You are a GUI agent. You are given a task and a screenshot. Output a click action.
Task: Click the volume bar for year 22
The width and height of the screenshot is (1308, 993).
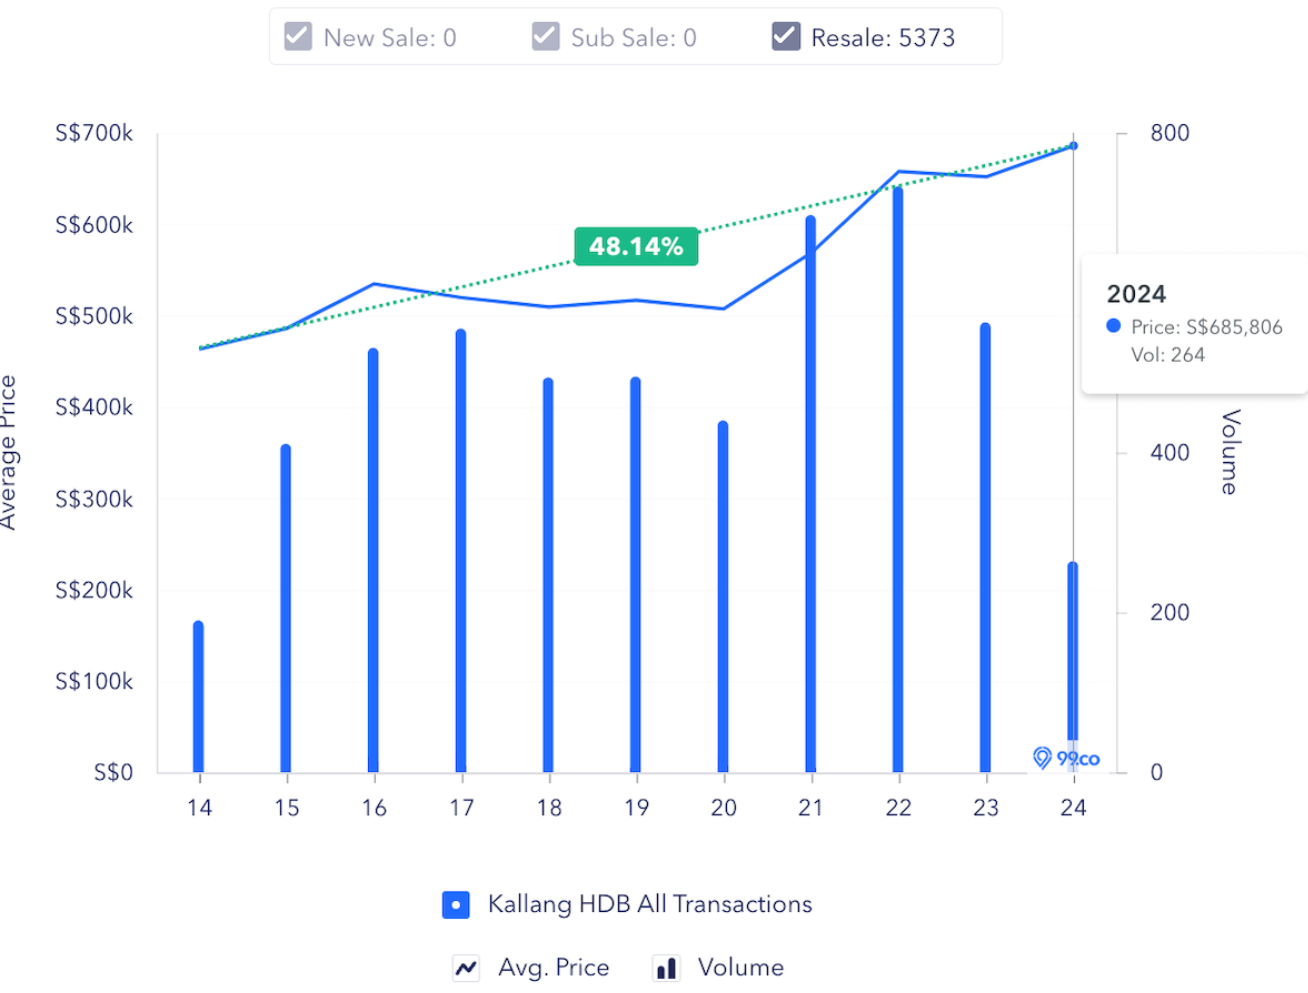tap(898, 480)
